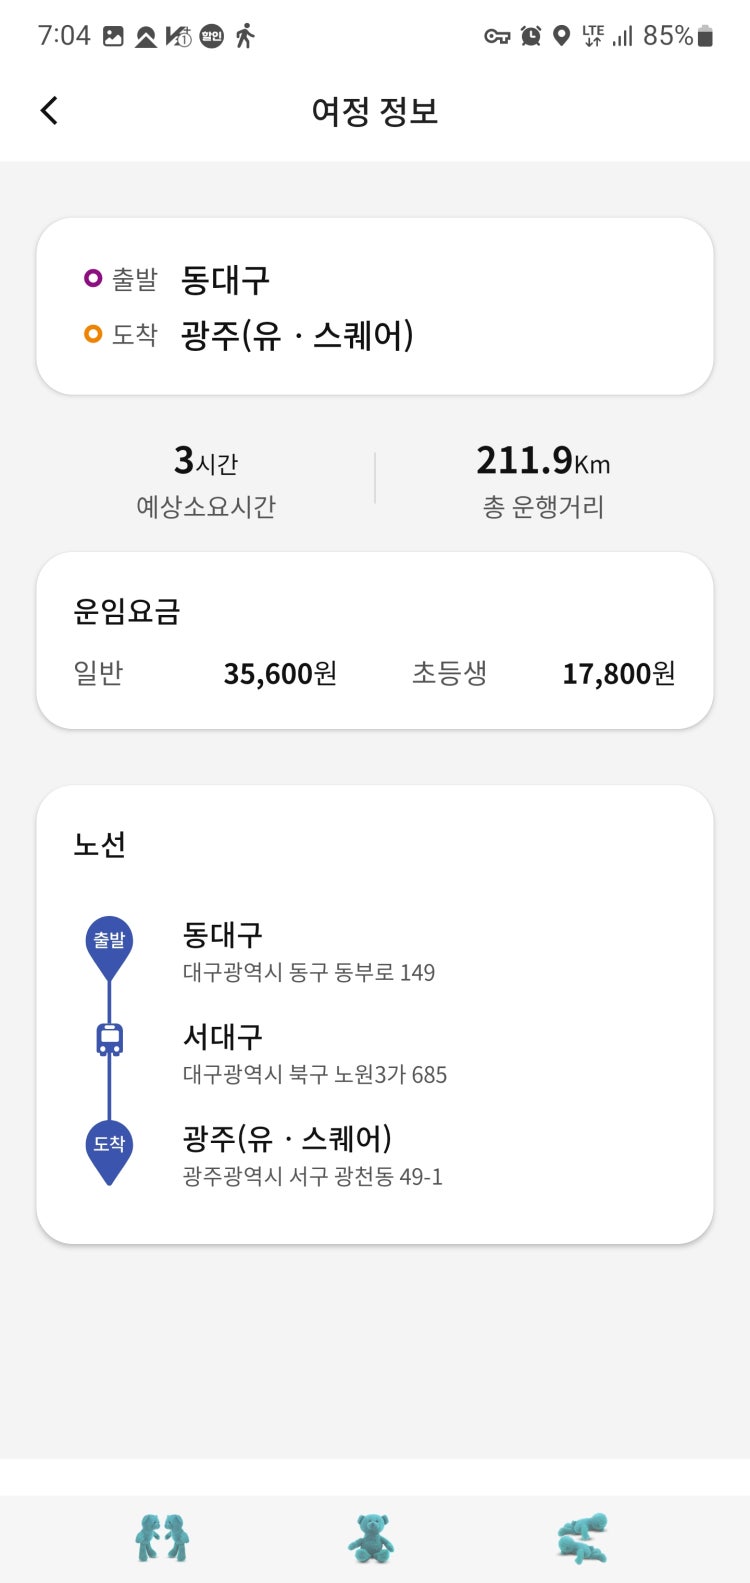Tap the 초등생 fare 17,800원
Image resolution: width=750 pixels, height=1583 pixels.
(619, 673)
